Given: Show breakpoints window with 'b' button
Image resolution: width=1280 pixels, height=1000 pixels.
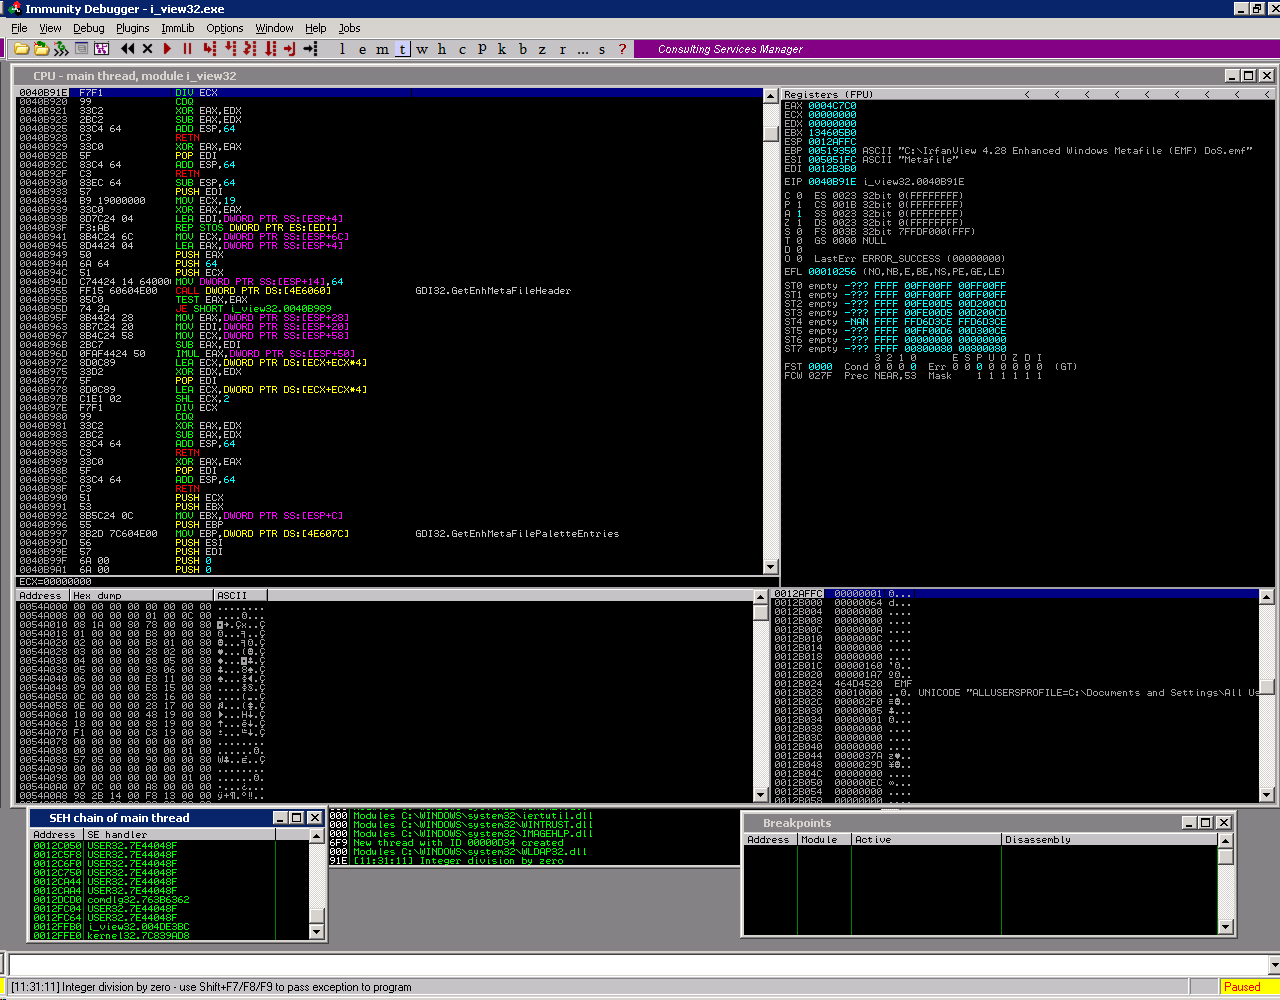Looking at the screenshot, I should [x=522, y=49].
